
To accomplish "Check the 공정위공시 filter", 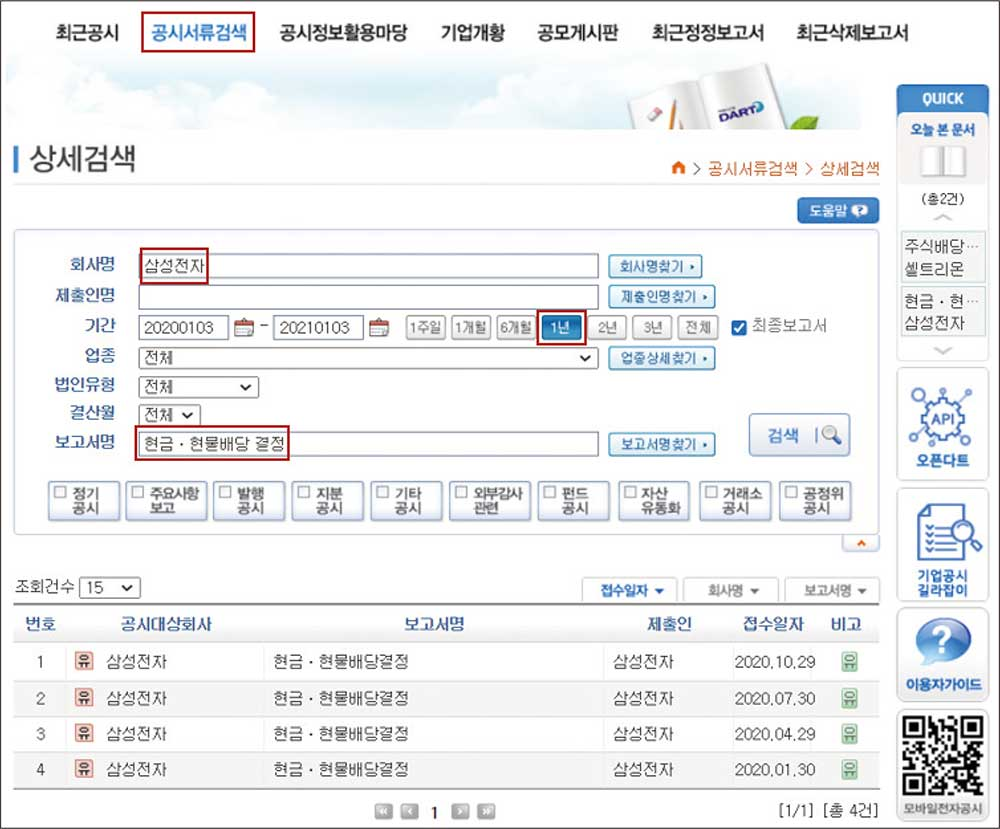I will point(791,492).
